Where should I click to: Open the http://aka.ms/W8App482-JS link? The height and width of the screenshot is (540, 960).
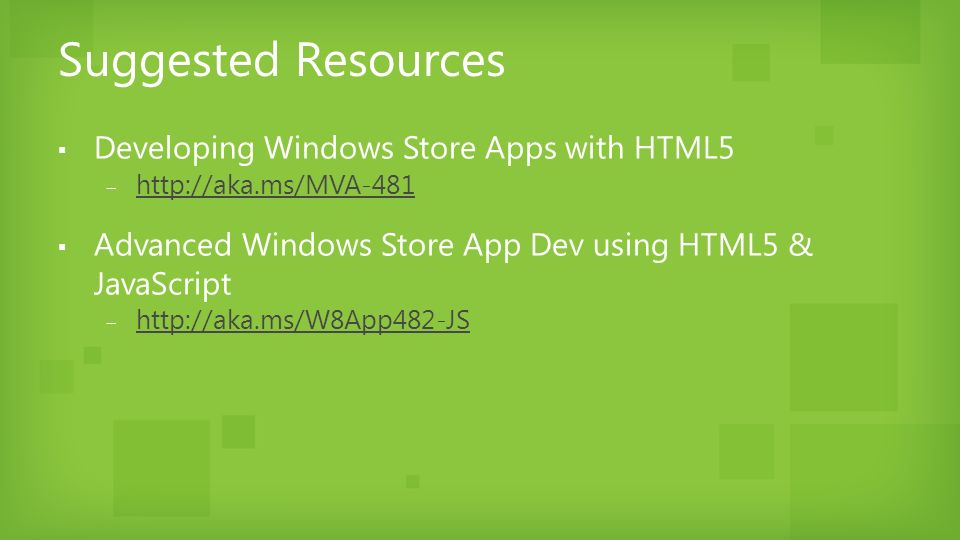pos(303,320)
